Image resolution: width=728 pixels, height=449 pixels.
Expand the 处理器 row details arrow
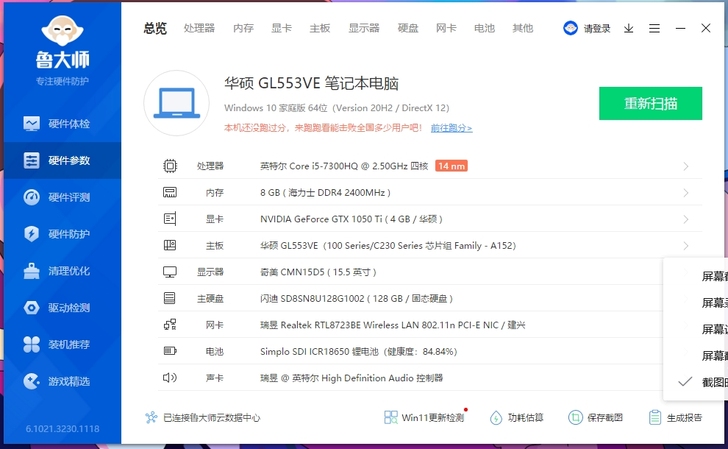[x=686, y=166]
